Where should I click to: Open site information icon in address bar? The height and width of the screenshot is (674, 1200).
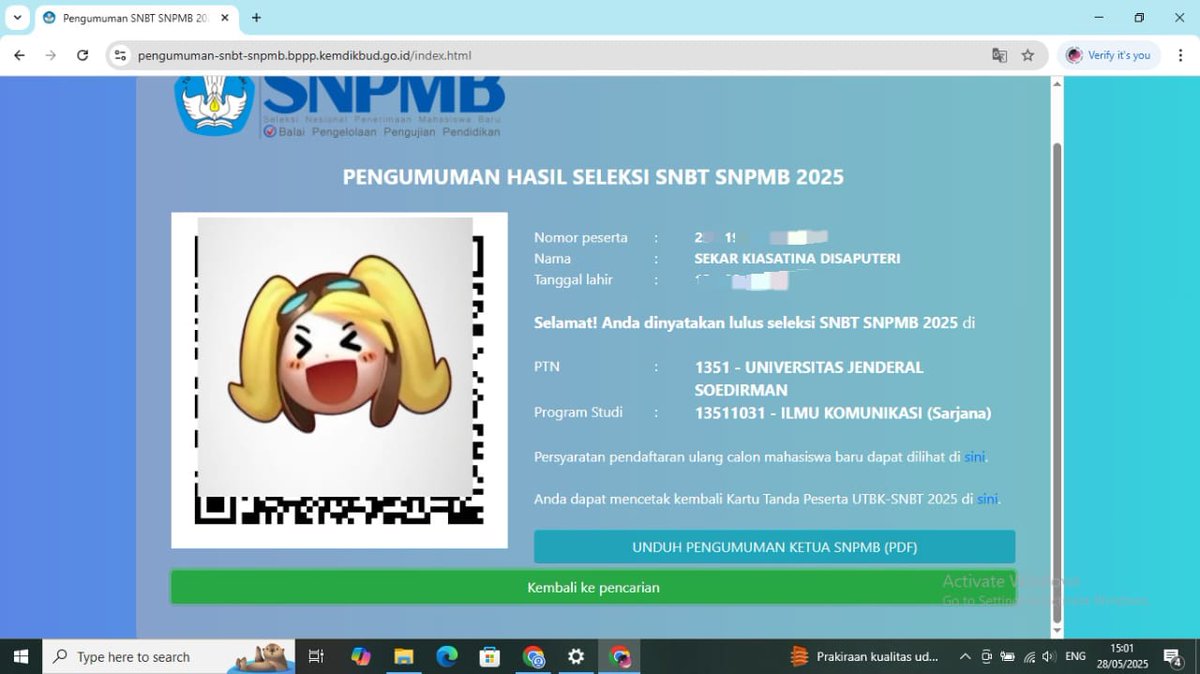(121, 56)
